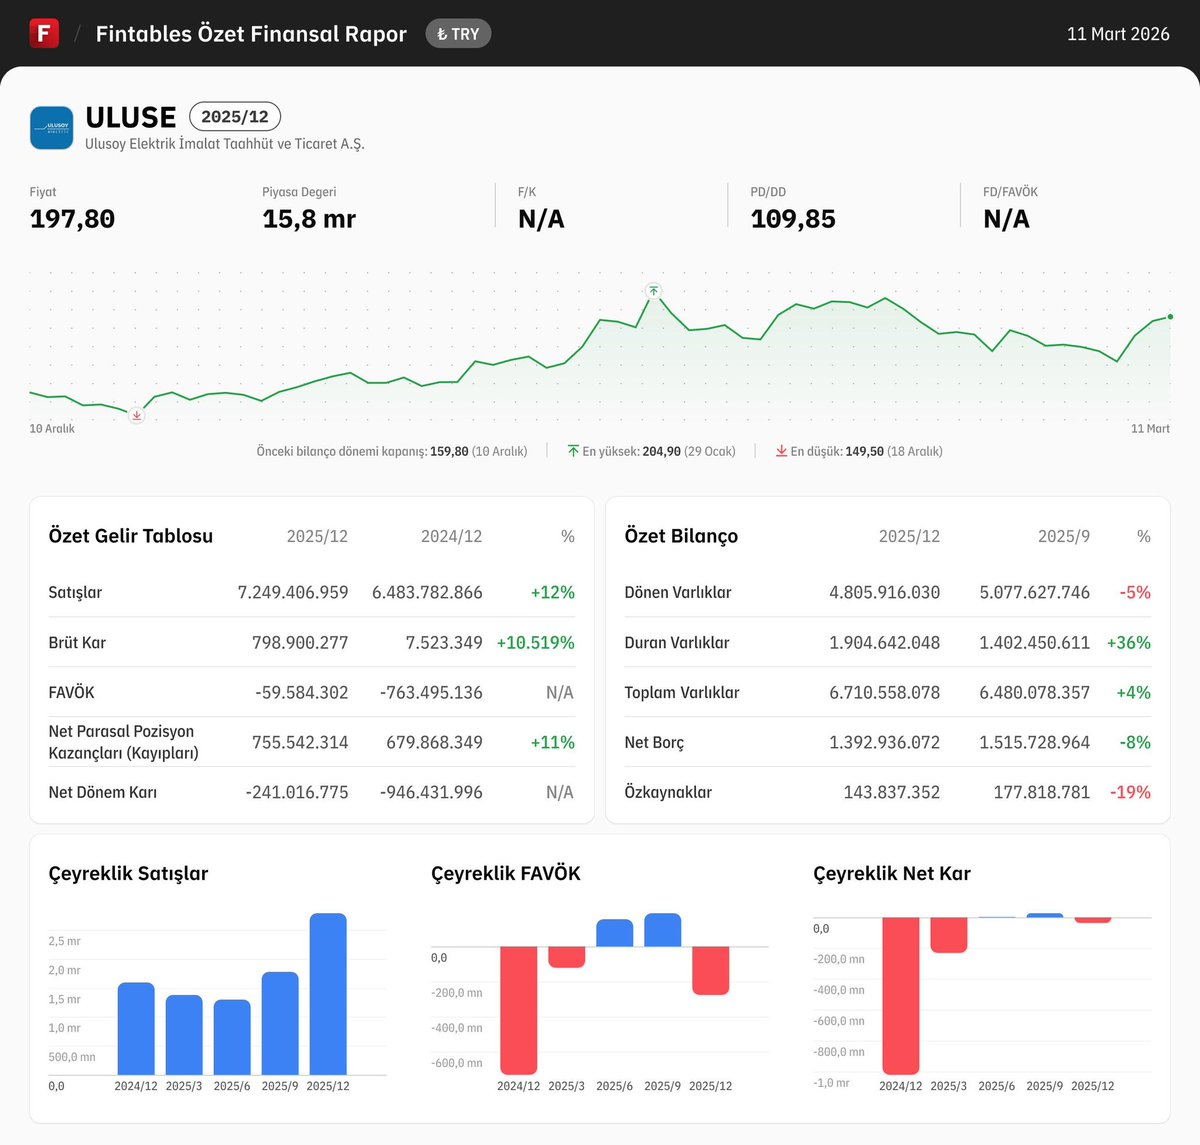Click the 2025/9 bar in Çeyreklik Satışlar
This screenshot has height=1145, width=1200.
click(x=280, y=1023)
